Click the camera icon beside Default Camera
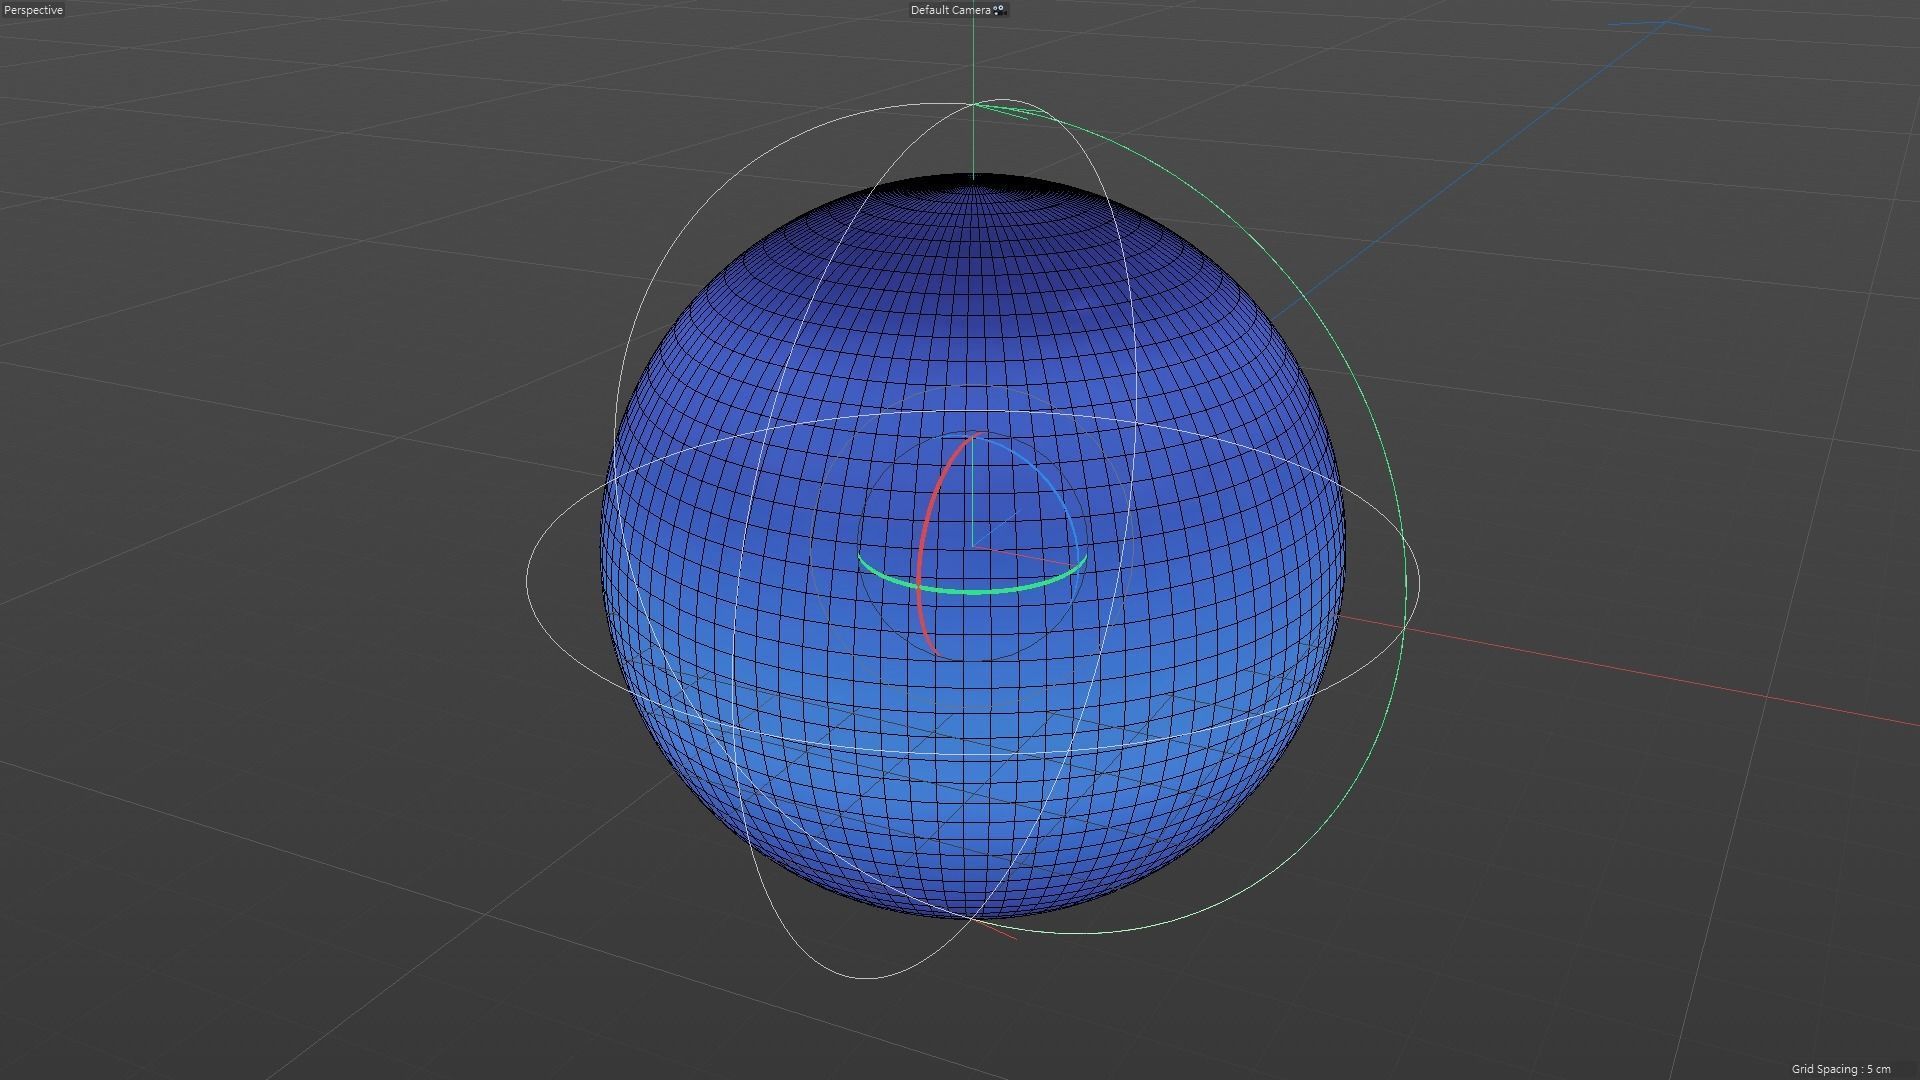The width and height of the screenshot is (1920, 1080). [x=999, y=10]
